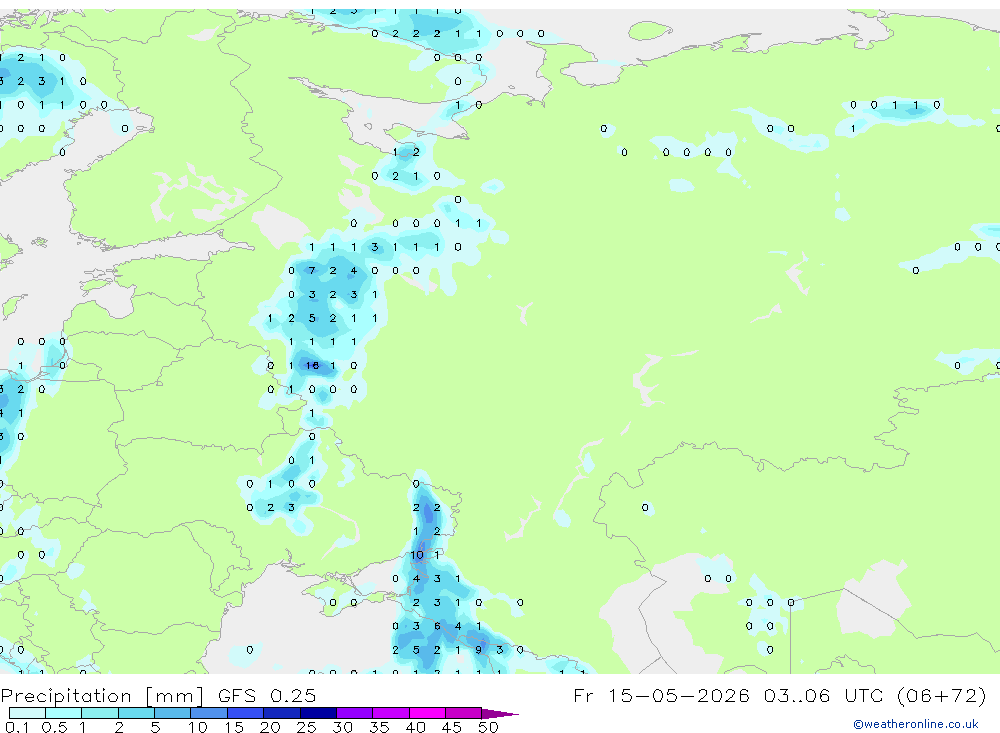
Task: Open the weatheronline.co.uk copyright link
Action: 916,724
